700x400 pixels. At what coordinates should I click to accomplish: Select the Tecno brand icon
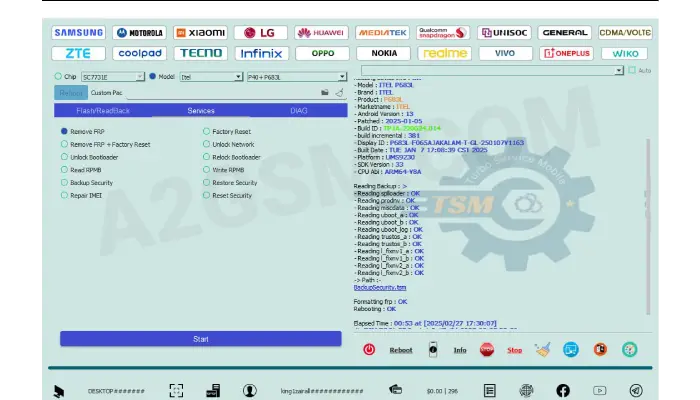pos(201,53)
